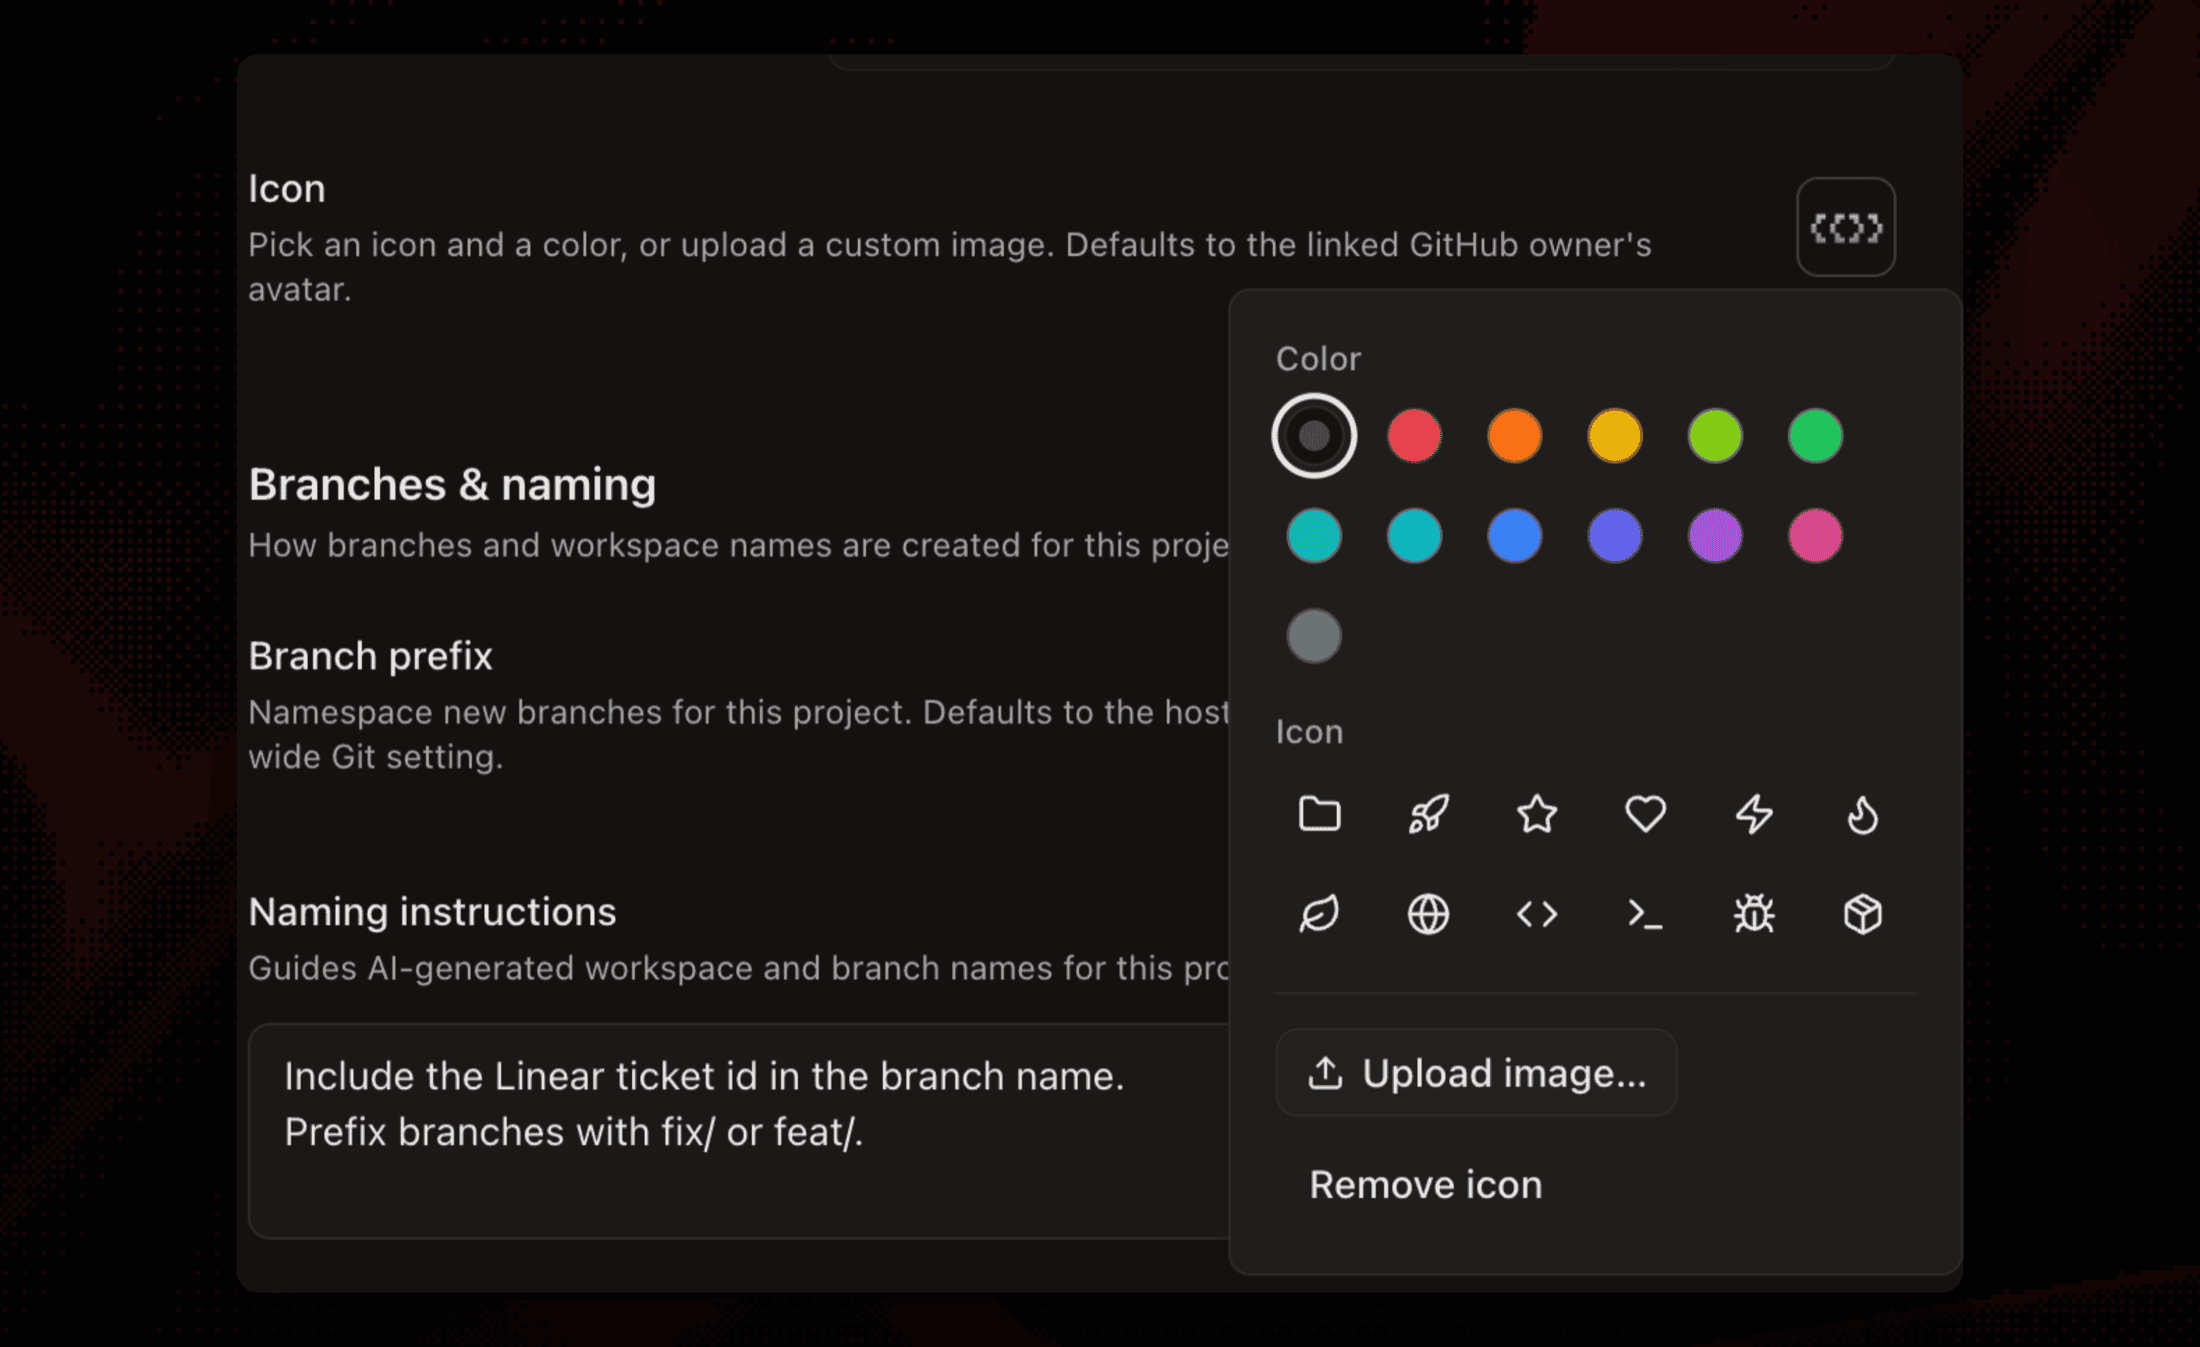Open the project icon preview button
Screen dimensions: 2200x1347
1846,227
